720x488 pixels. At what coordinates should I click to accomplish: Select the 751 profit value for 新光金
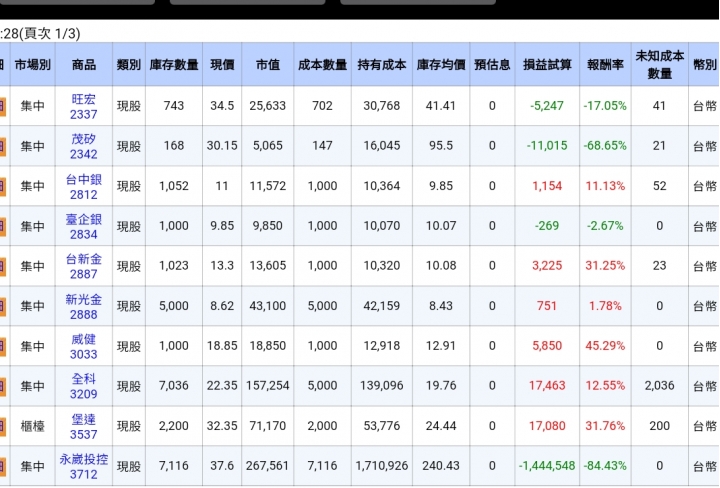click(x=547, y=306)
